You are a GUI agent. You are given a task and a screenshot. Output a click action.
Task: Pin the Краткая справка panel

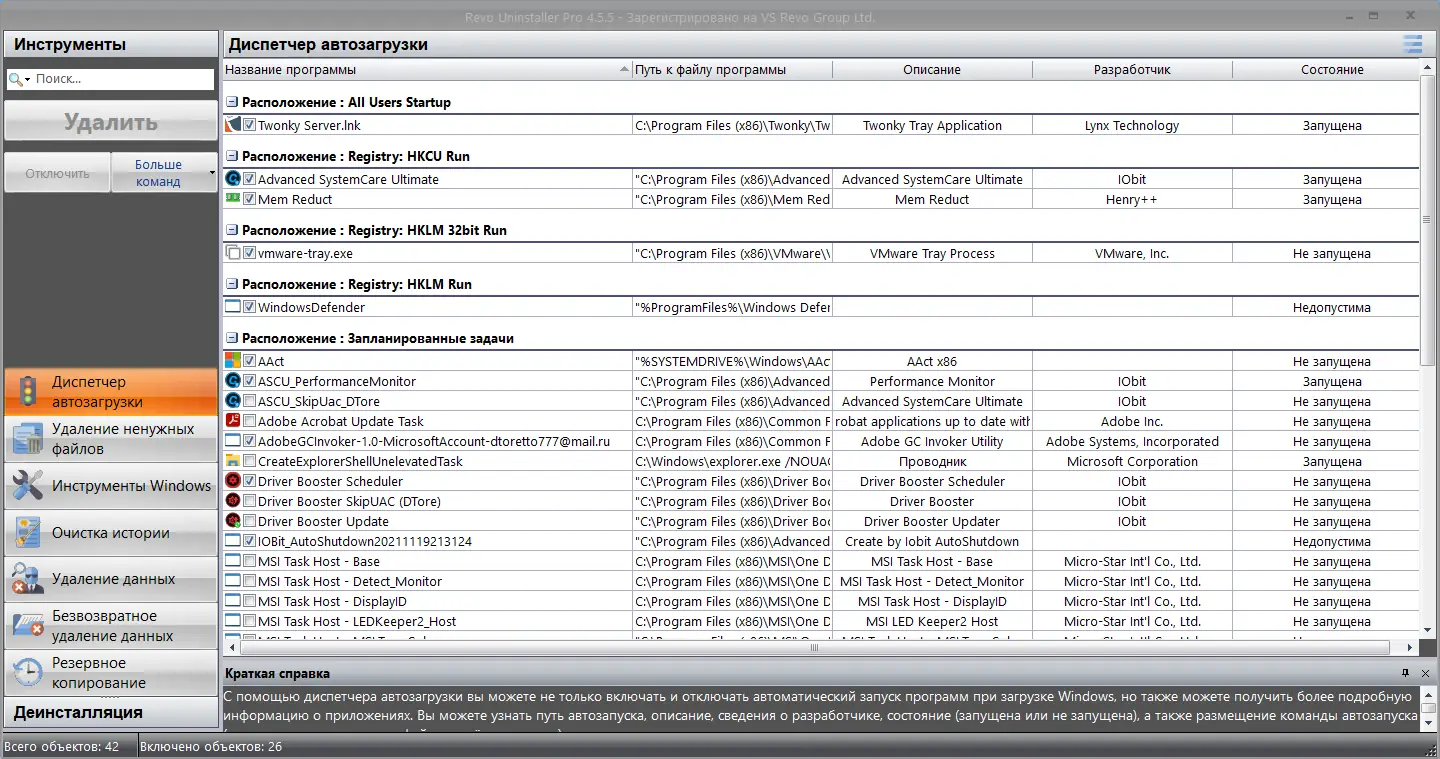(x=1405, y=673)
